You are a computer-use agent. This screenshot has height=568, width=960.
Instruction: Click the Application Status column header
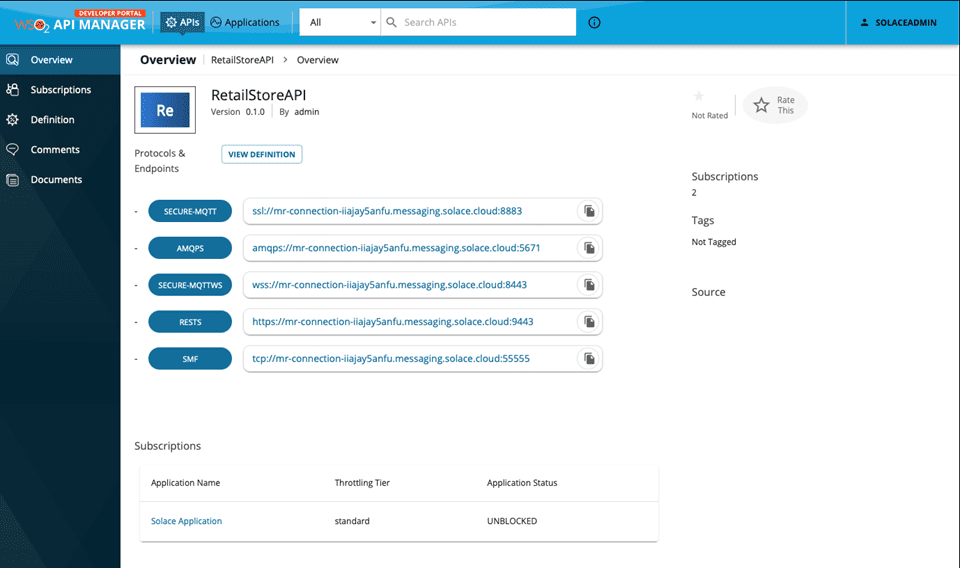tap(522, 483)
